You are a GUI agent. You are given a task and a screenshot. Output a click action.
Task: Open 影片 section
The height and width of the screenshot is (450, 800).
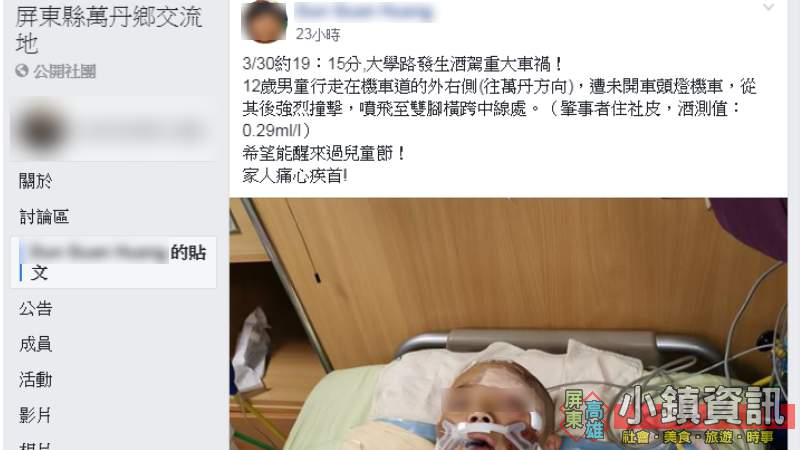tap(35, 415)
